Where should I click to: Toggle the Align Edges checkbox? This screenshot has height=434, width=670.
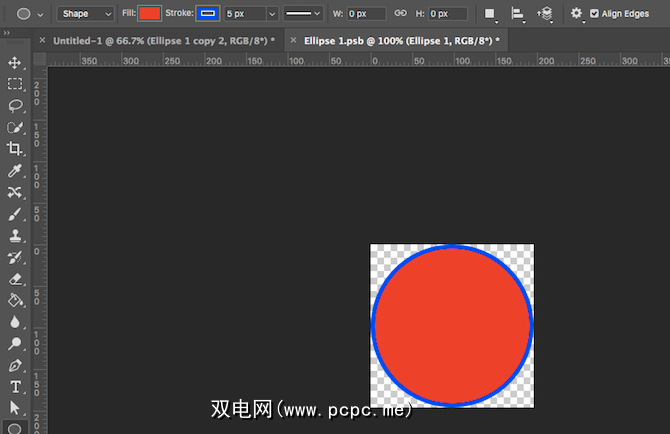tap(594, 14)
